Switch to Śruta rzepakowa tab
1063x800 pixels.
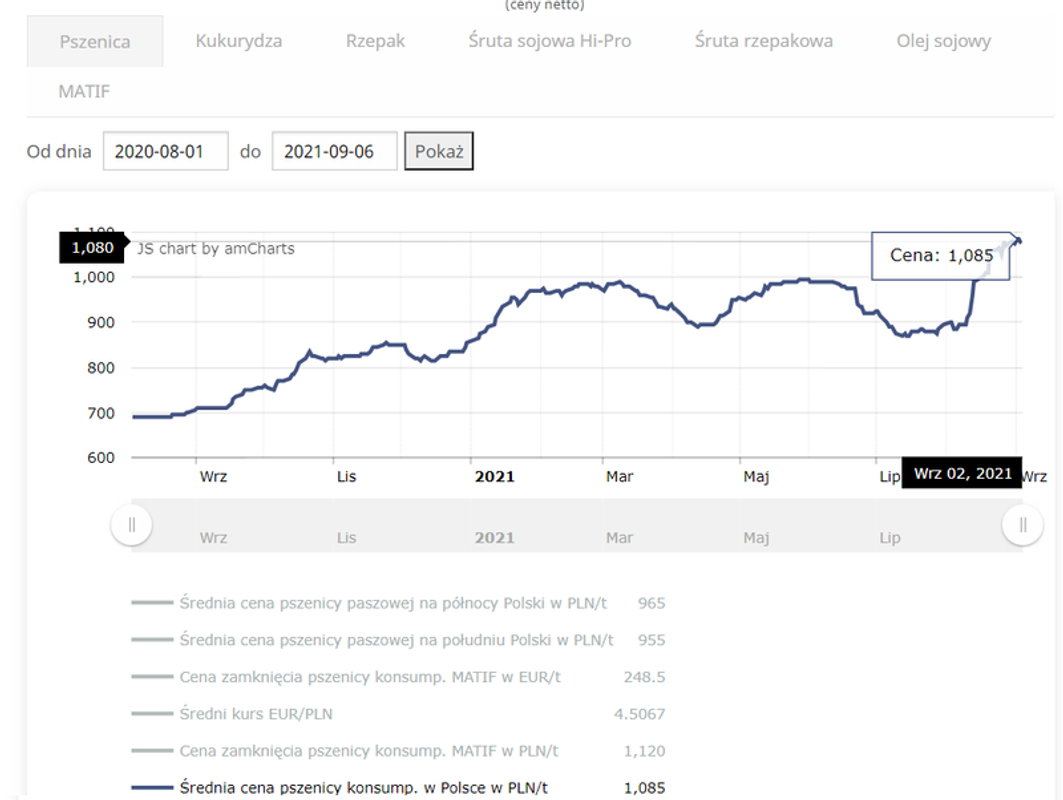click(763, 41)
